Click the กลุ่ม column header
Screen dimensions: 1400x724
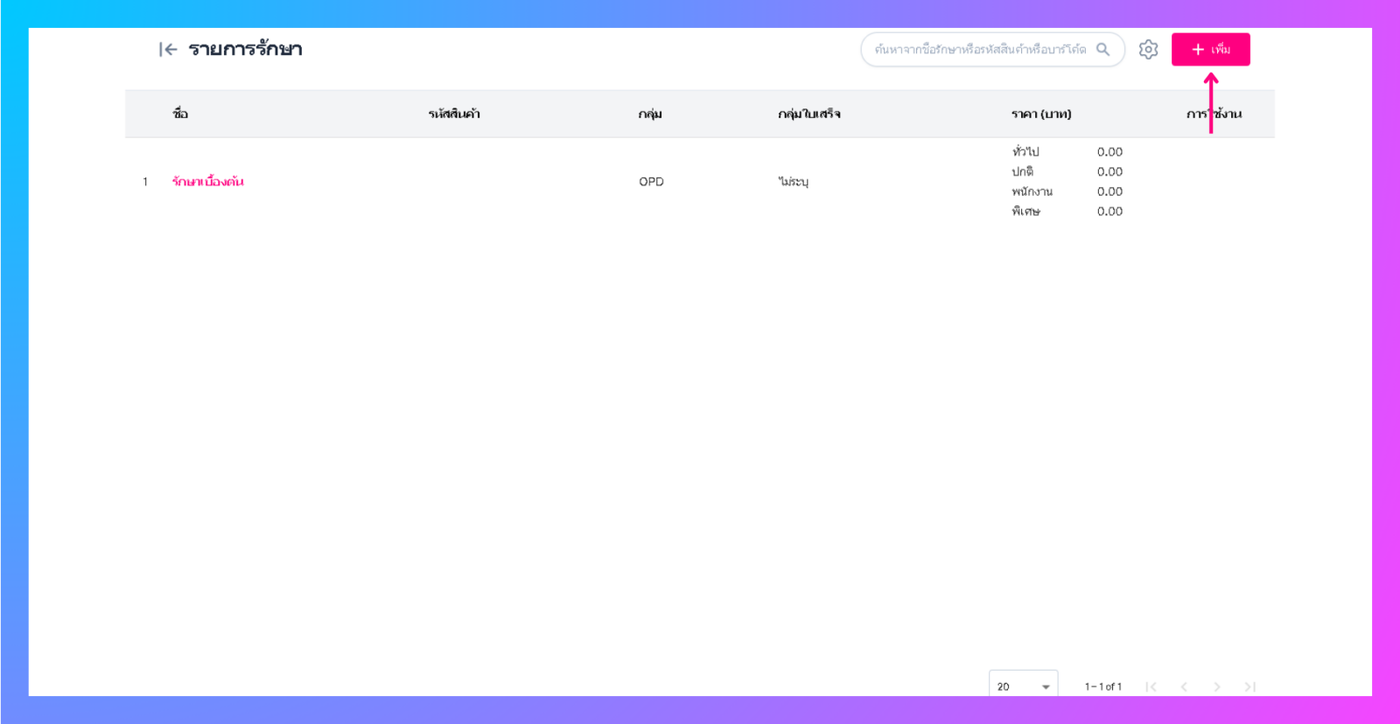tap(650, 114)
